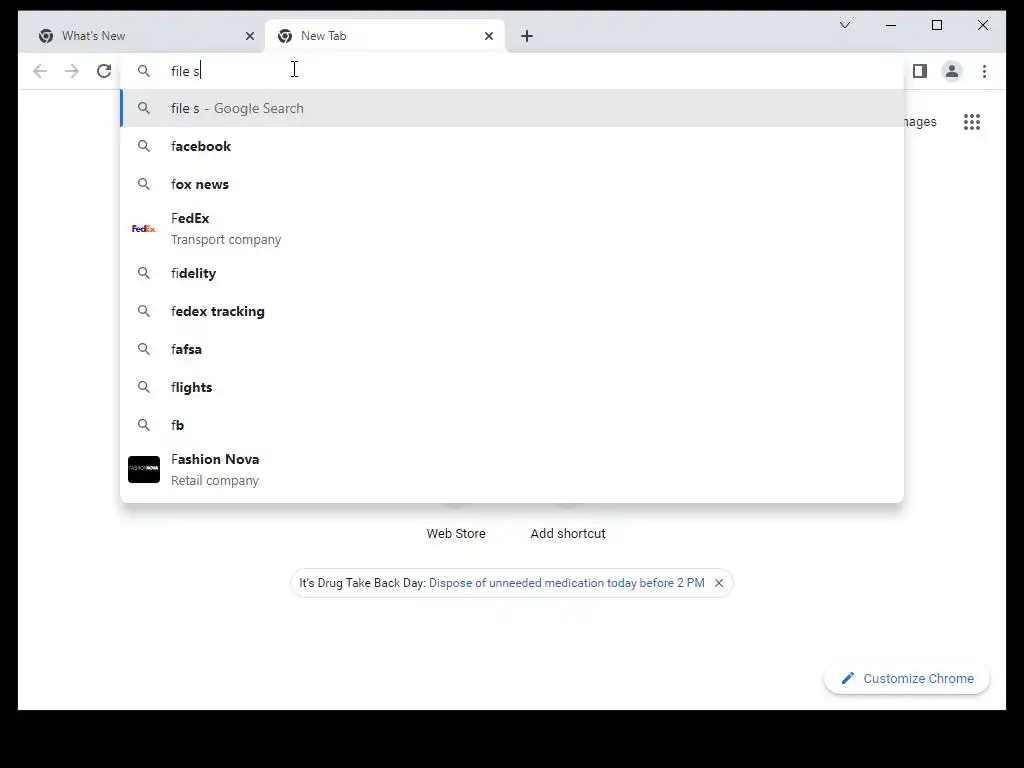Click the FedEx logo icon in suggestions
1024x768 pixels.
tap(144, 229)
